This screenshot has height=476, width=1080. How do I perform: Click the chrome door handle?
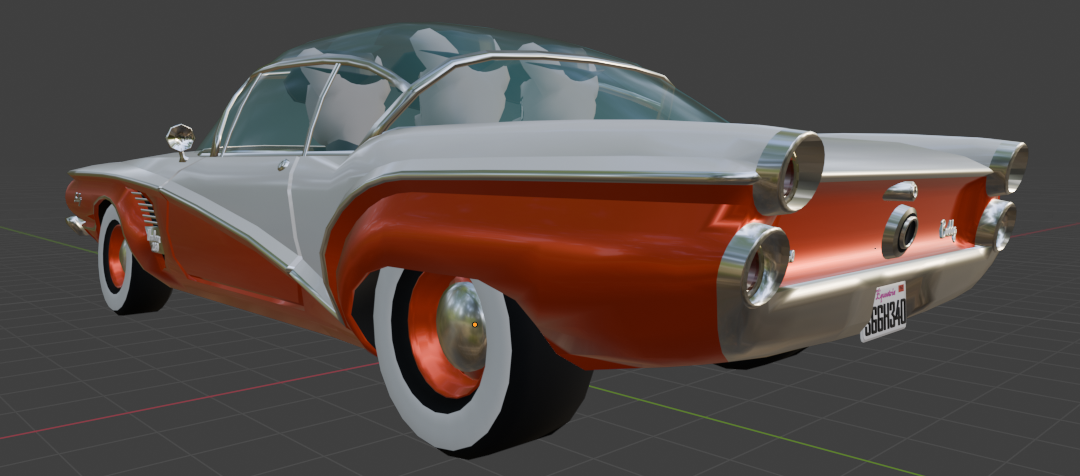point(284,165)
